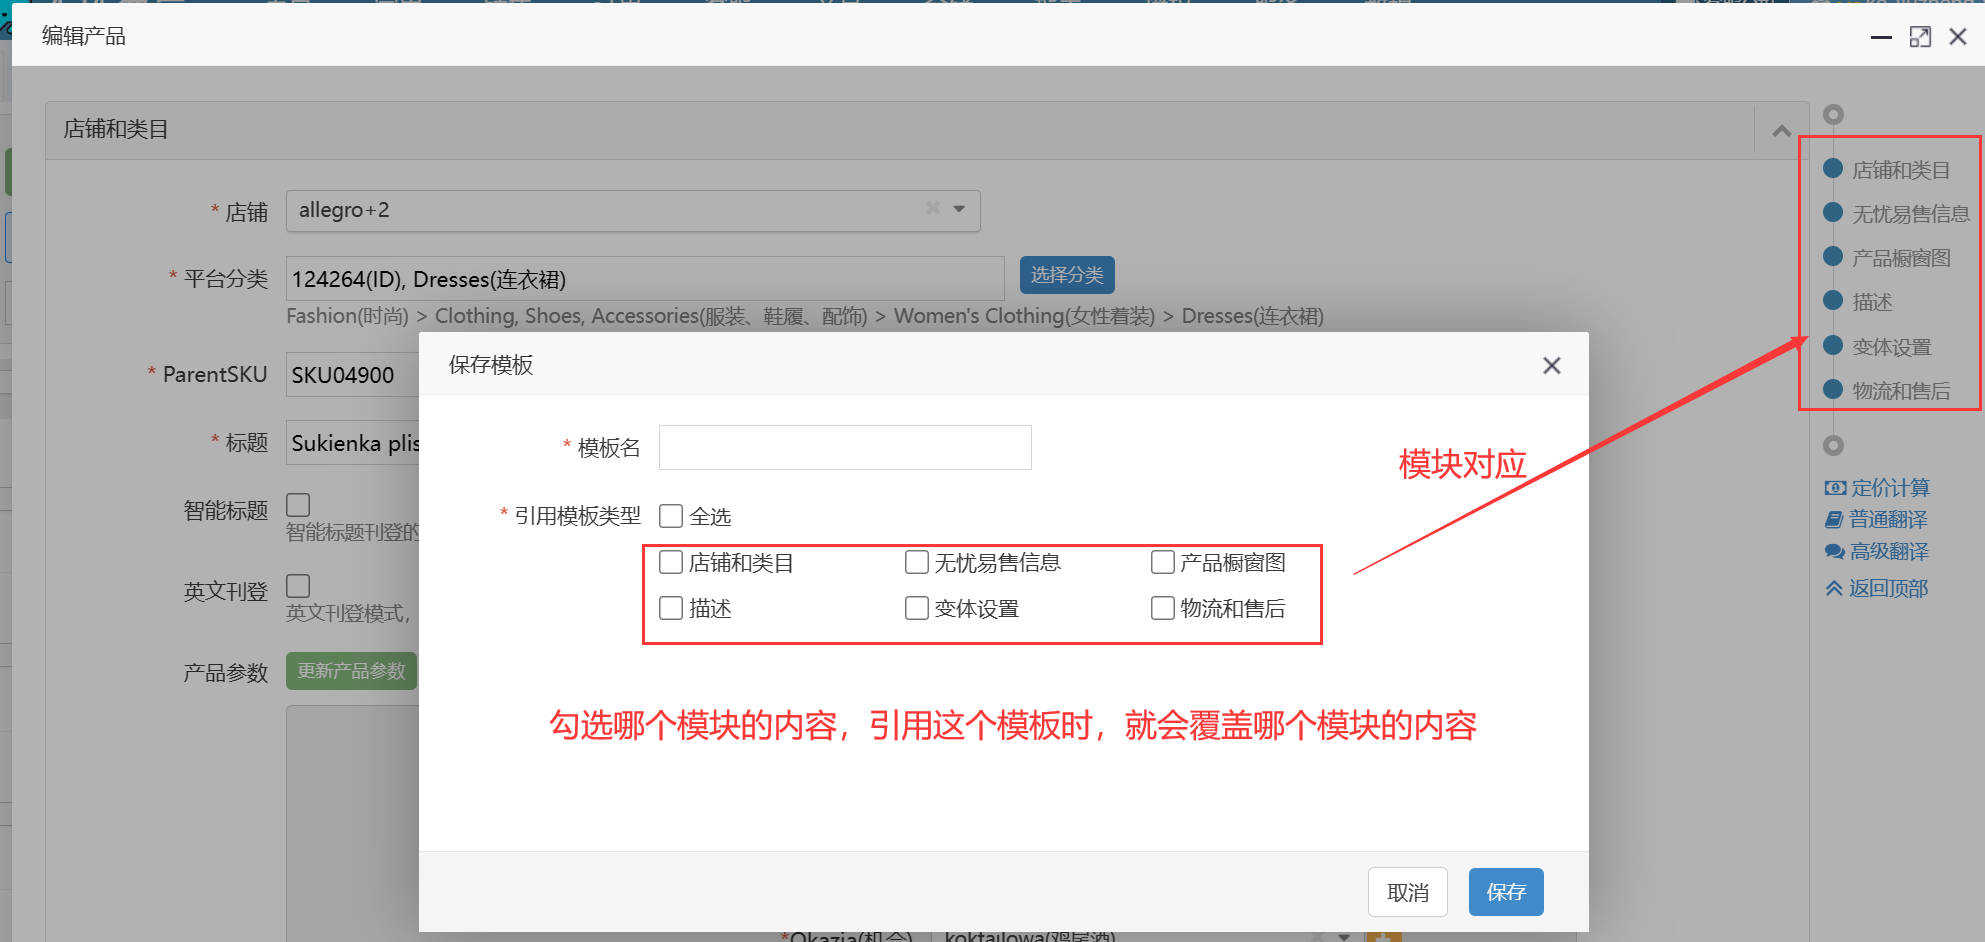1985x942 pixels.
Task: Jump to 店铺和类目 section in navigation
Action: point(1899,170)
